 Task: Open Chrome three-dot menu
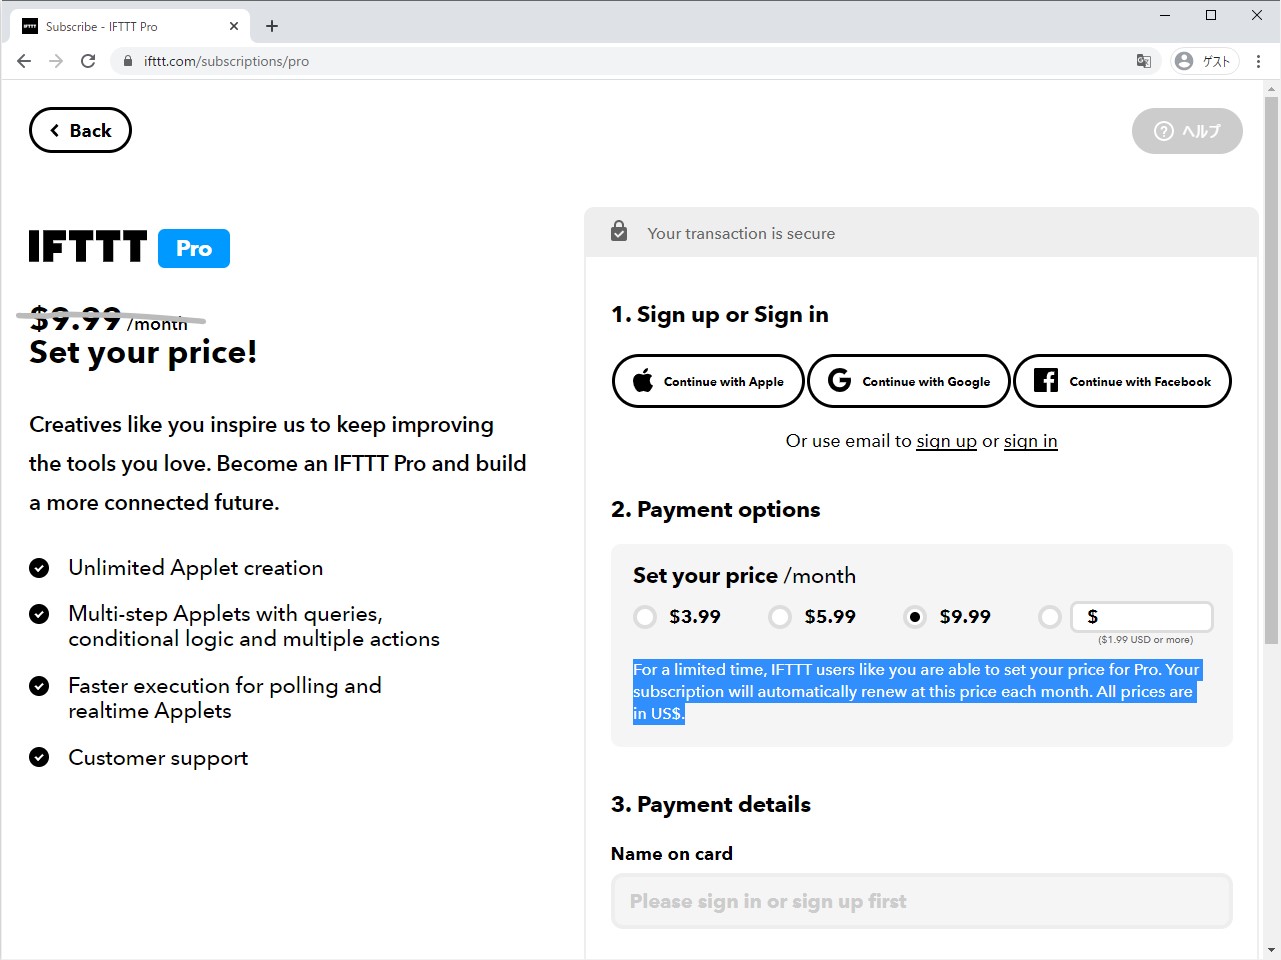click(x=1258, y=61)
